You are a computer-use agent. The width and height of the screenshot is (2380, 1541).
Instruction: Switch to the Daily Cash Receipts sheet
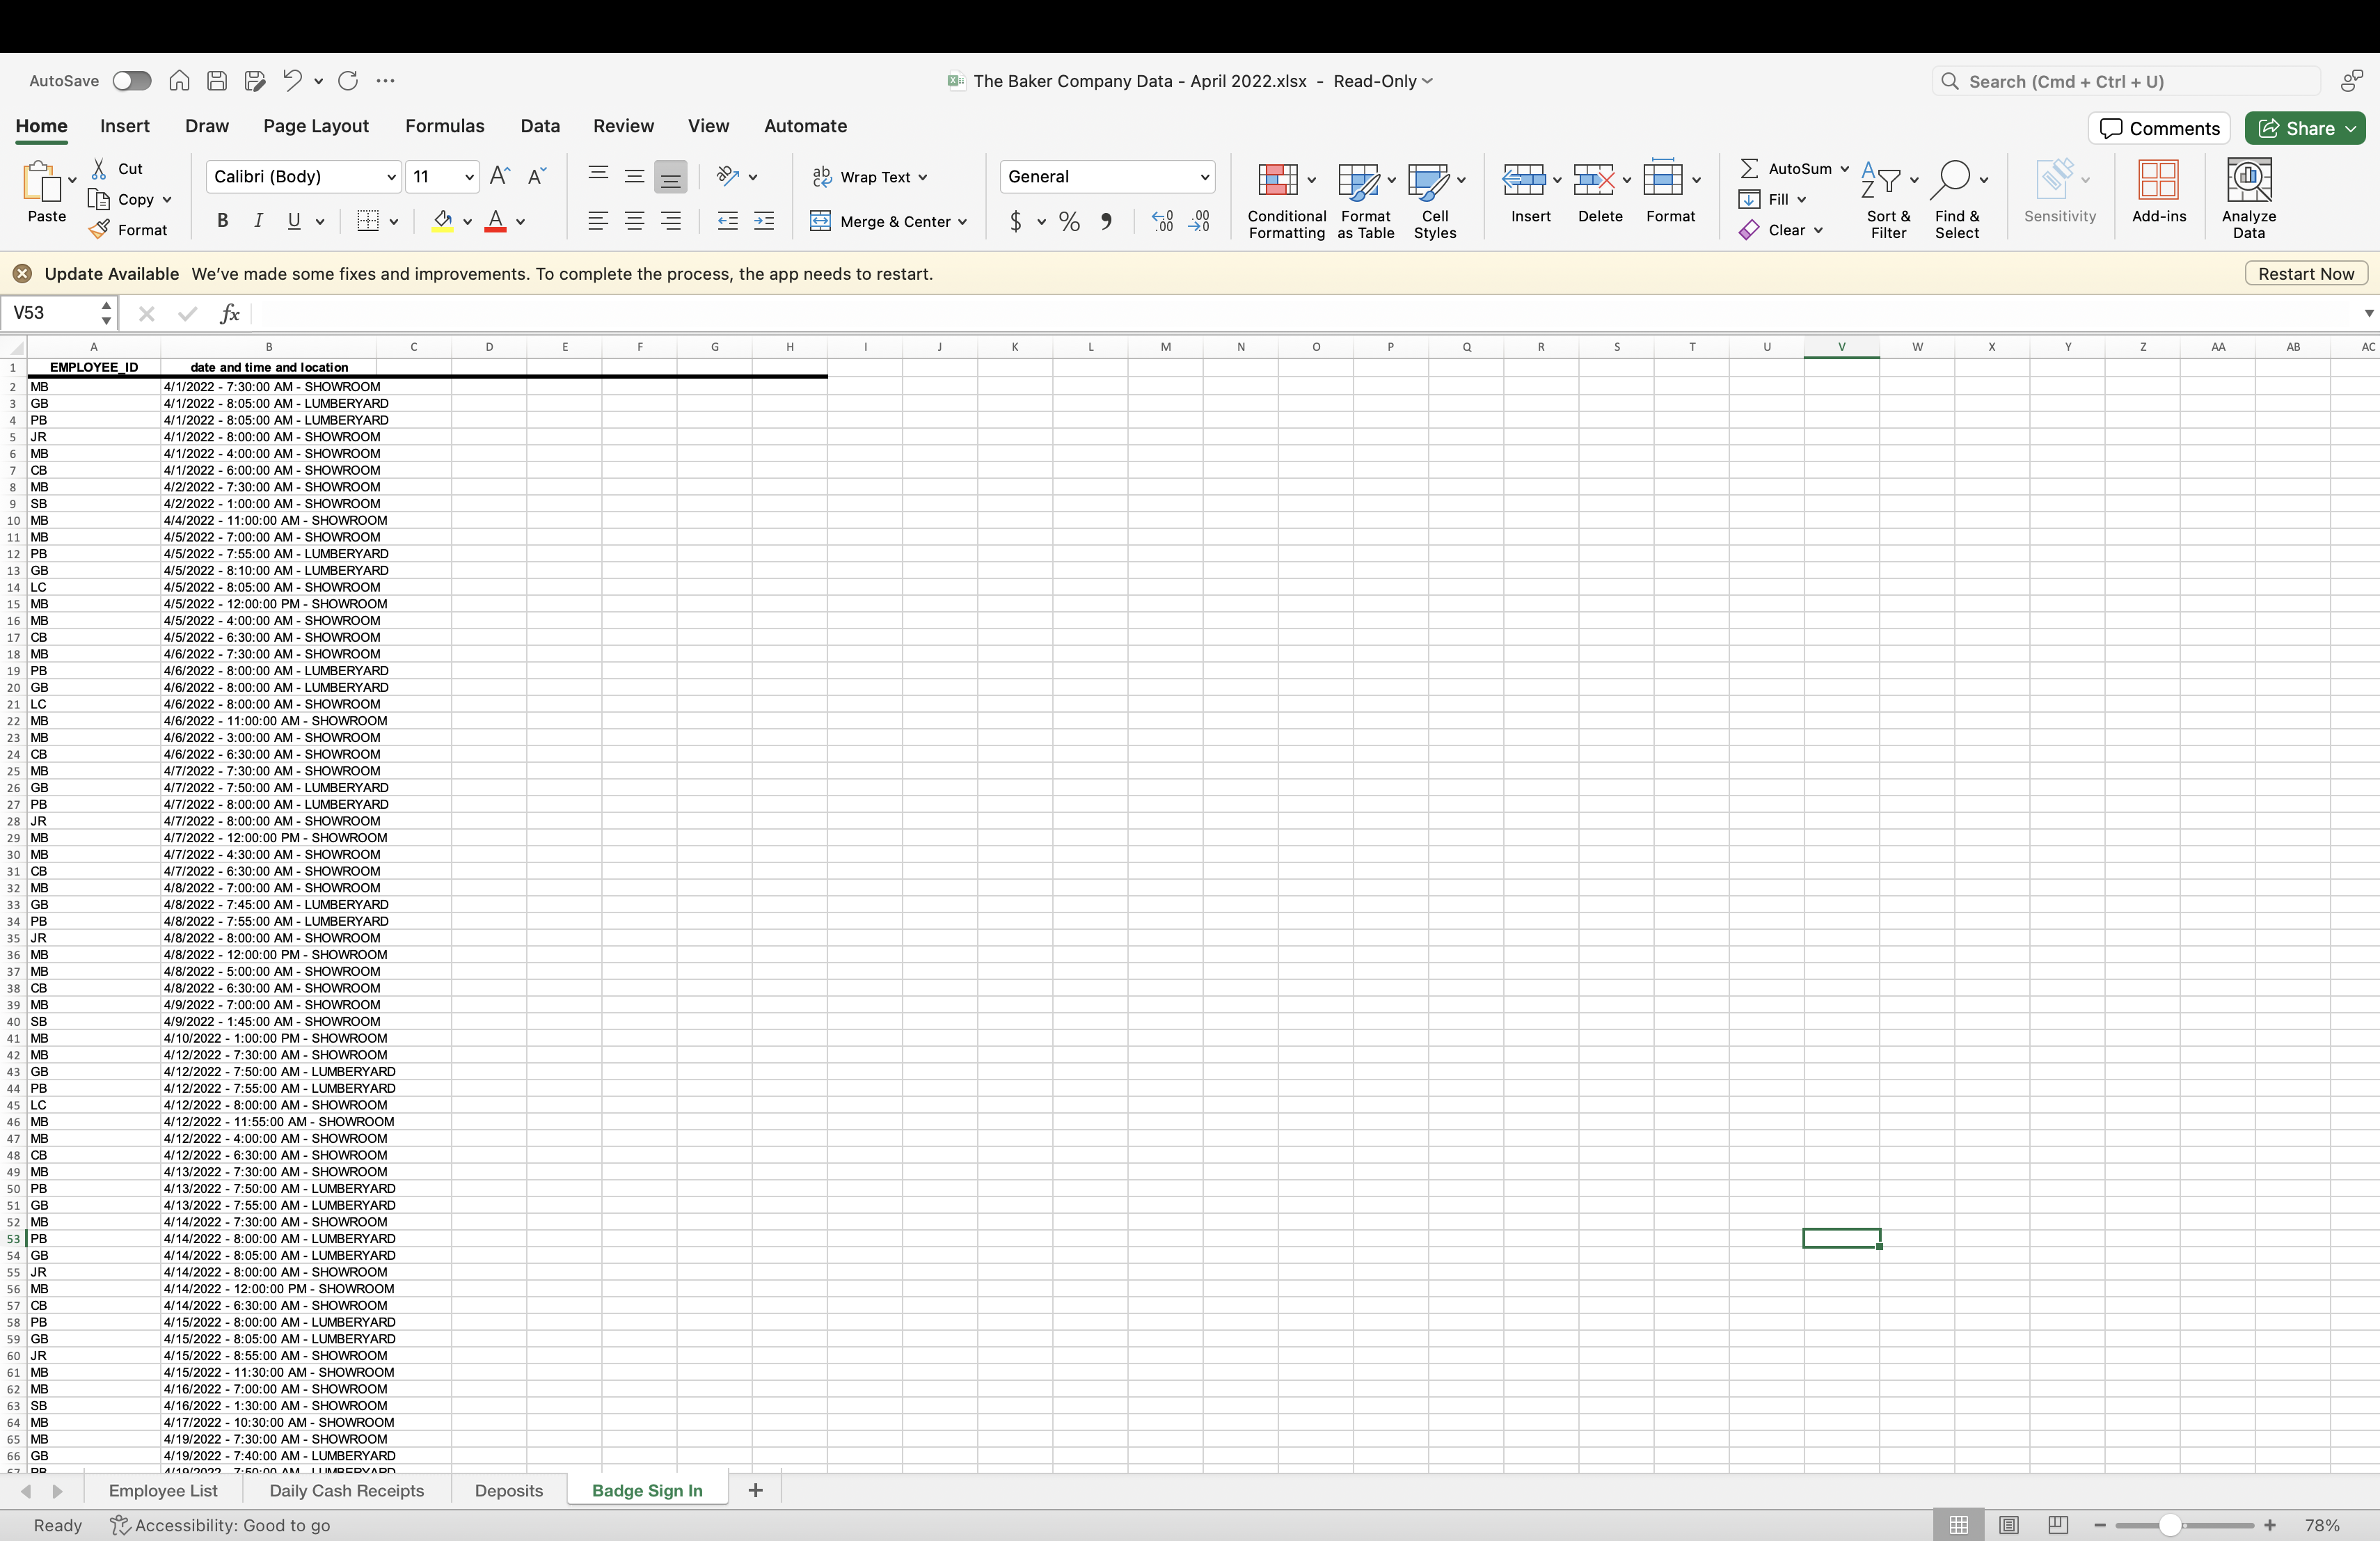point(346,1490)
